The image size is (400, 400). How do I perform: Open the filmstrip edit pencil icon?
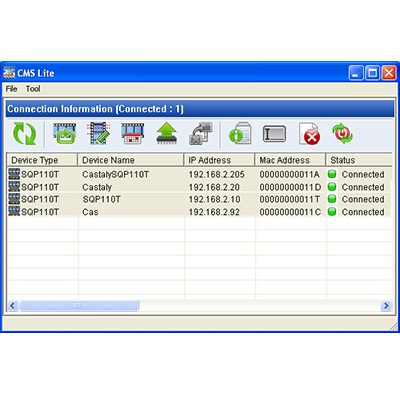(x=98, y=134)
